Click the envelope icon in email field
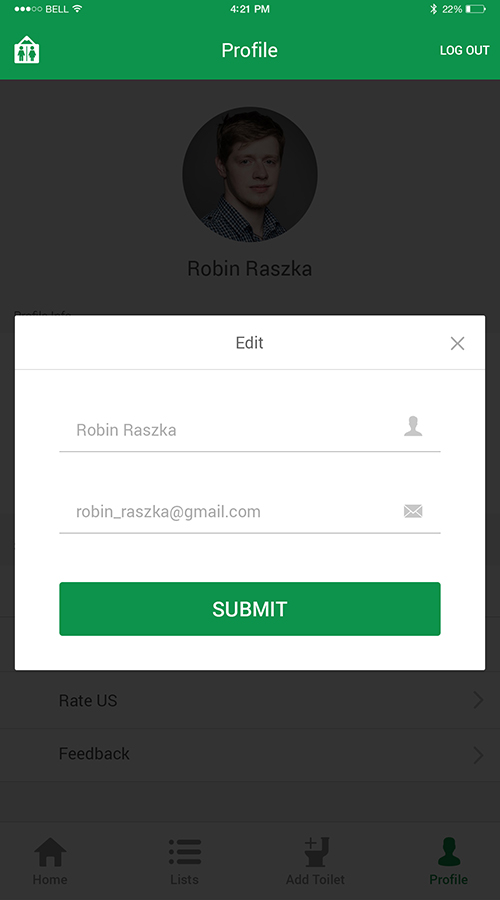 [x=413, y=511]
